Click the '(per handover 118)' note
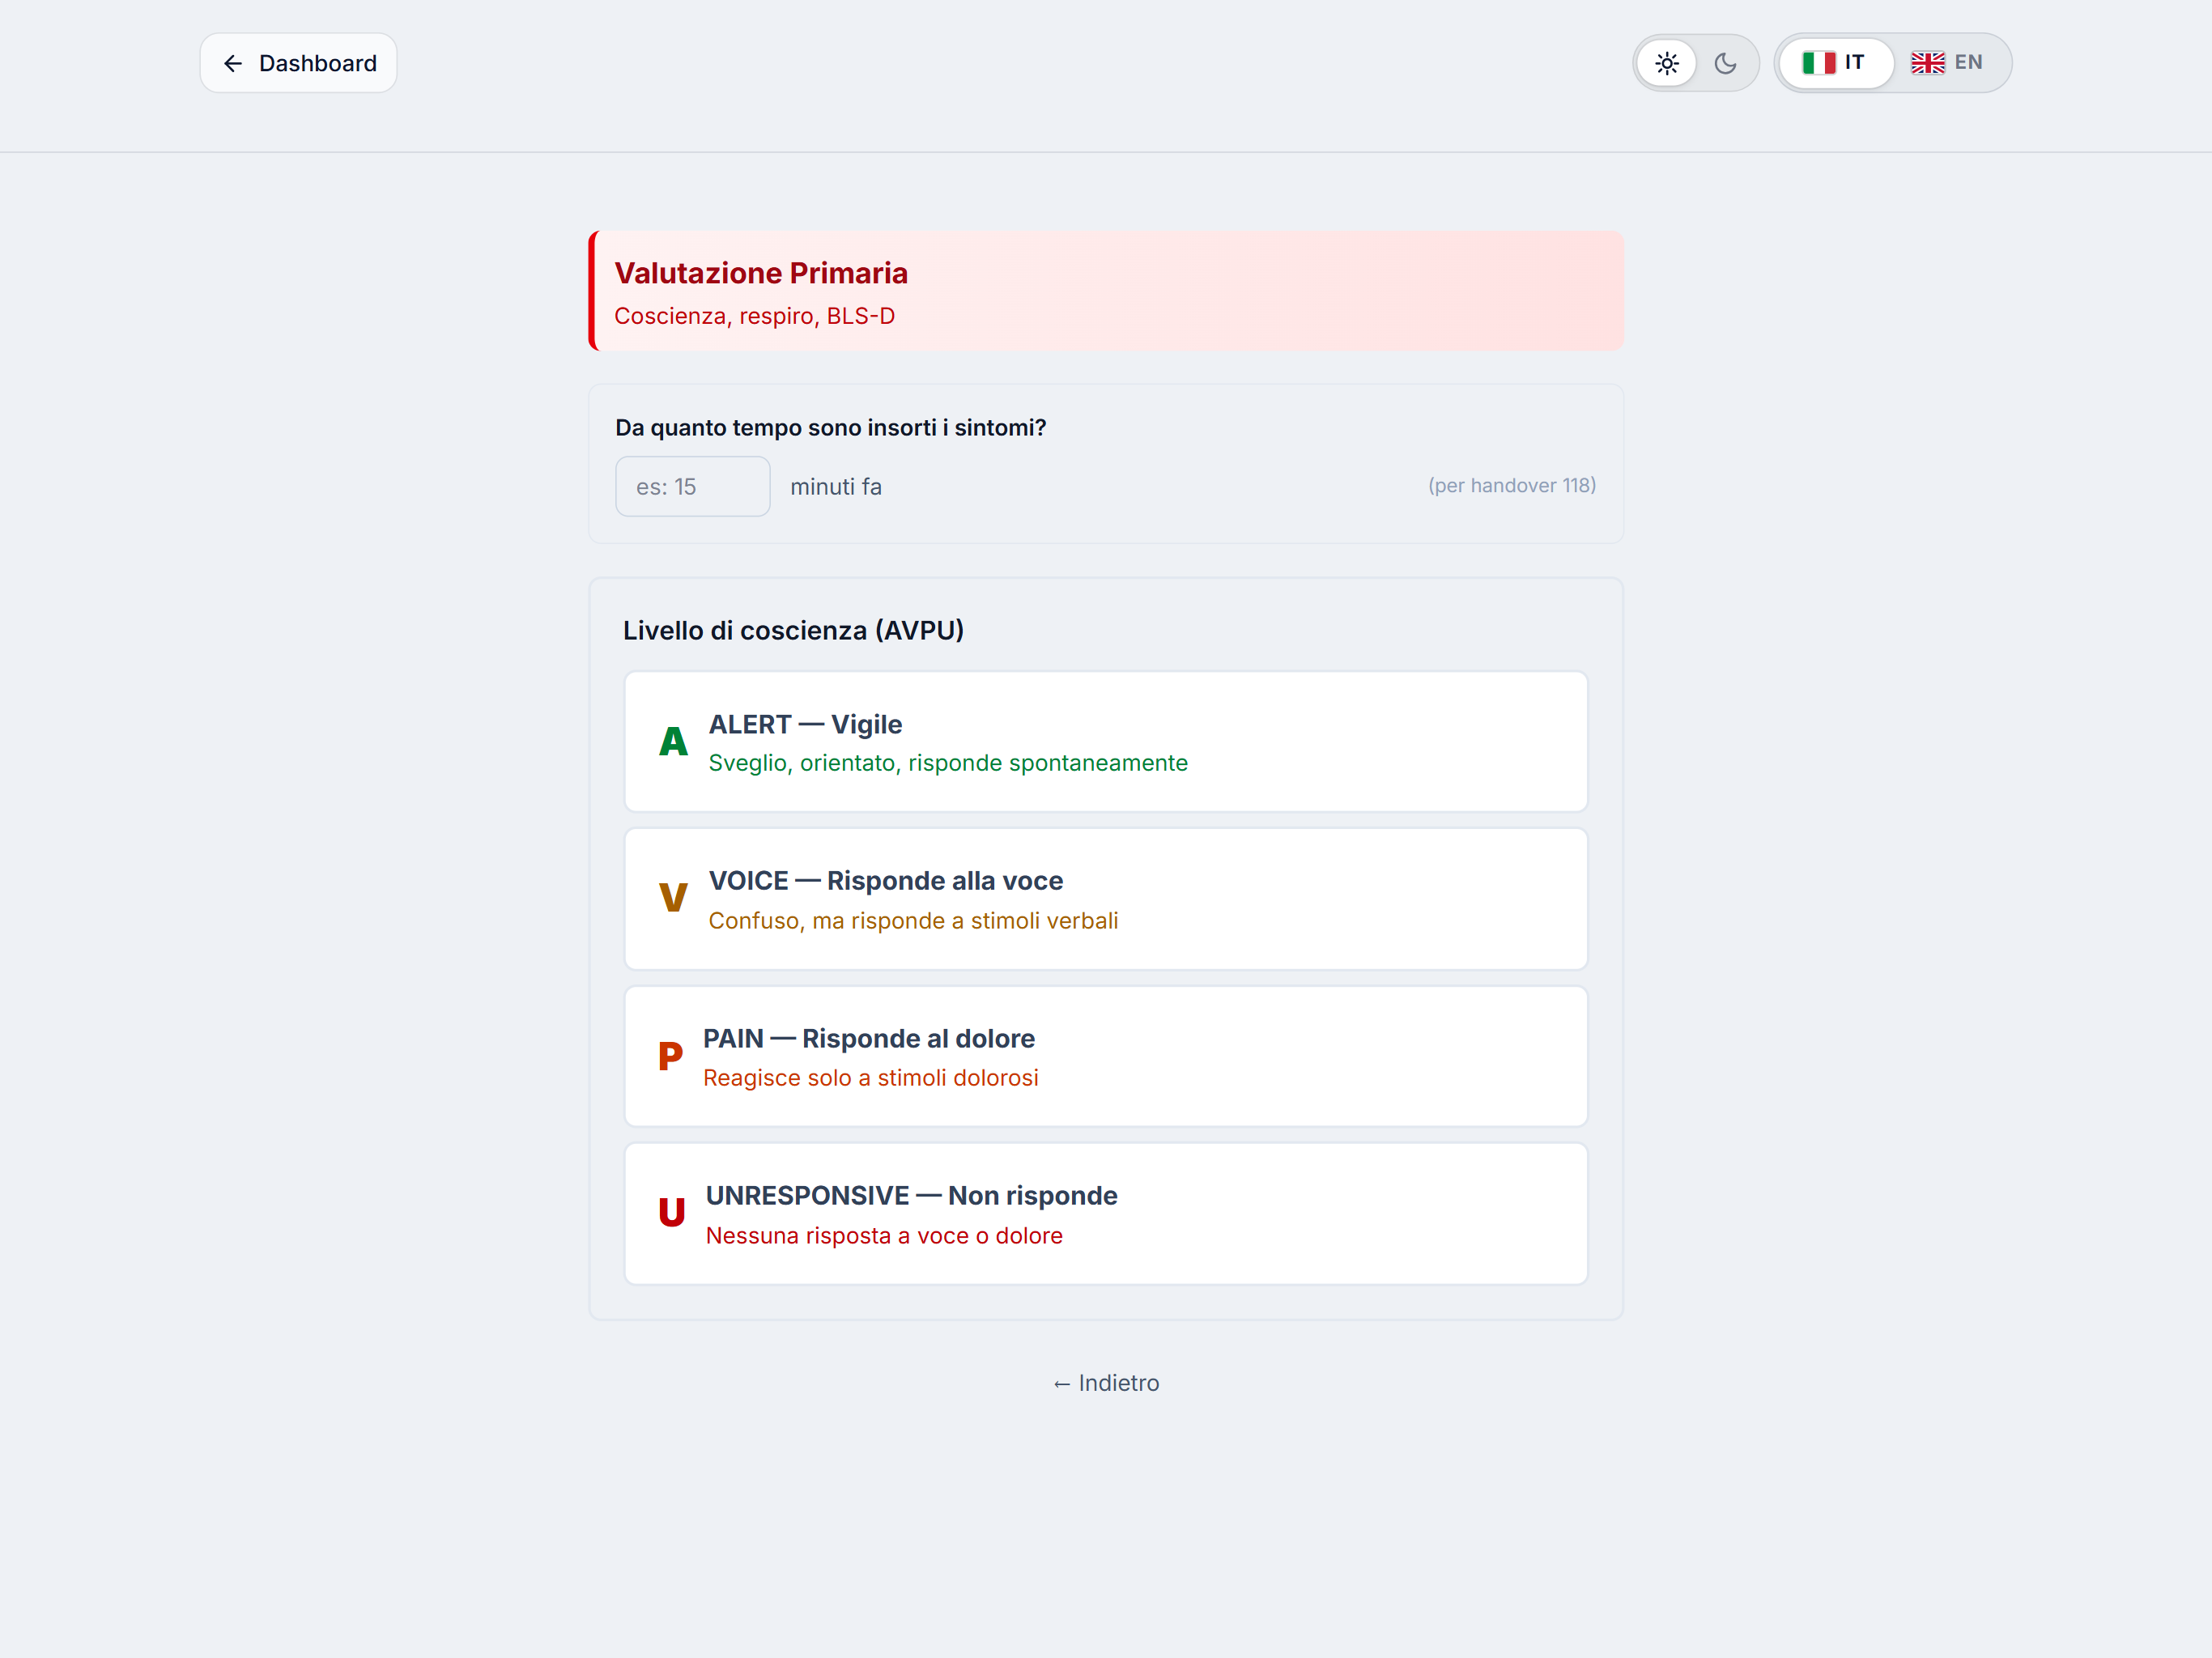The width and height of the screenshot is (2212, 1658). [x=1511, y=486]
